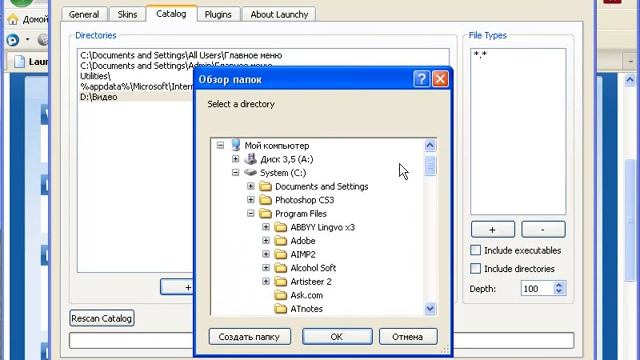Click the Ask.com folder icon
Screen dimensions: 640x360
click(x=281, y=295)
